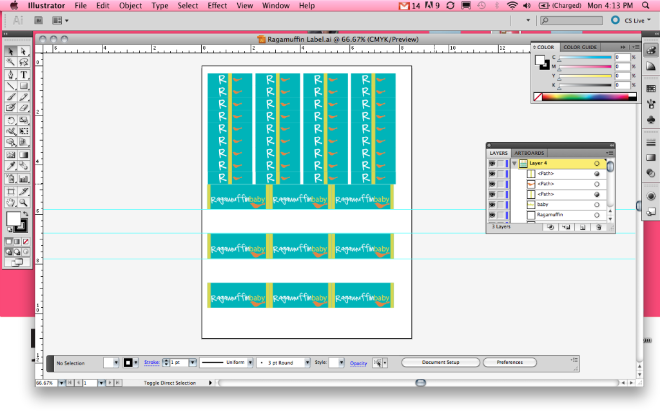Select the Free Transform tool
The image size is (660, 413).
(24, 131)
